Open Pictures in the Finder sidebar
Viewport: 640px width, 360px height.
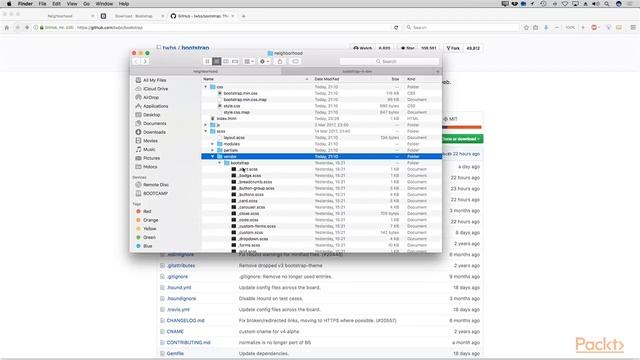151,158
